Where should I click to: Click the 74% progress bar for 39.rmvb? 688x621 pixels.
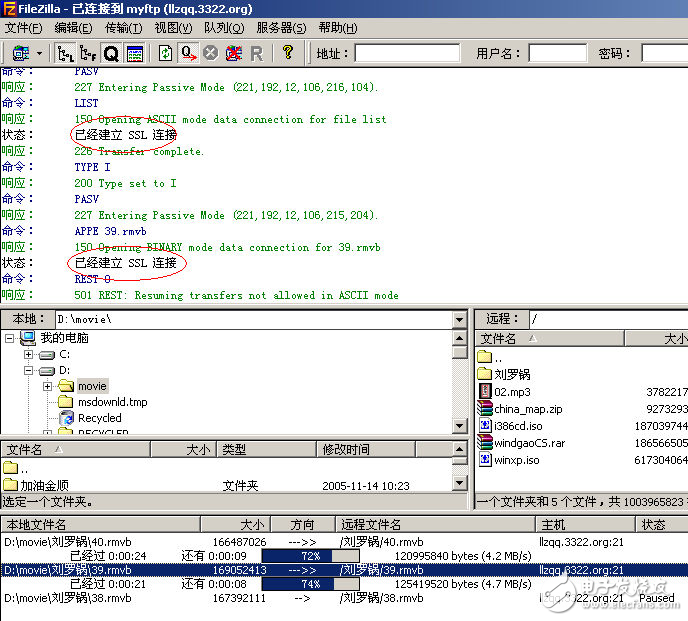[x=311, y=584]
